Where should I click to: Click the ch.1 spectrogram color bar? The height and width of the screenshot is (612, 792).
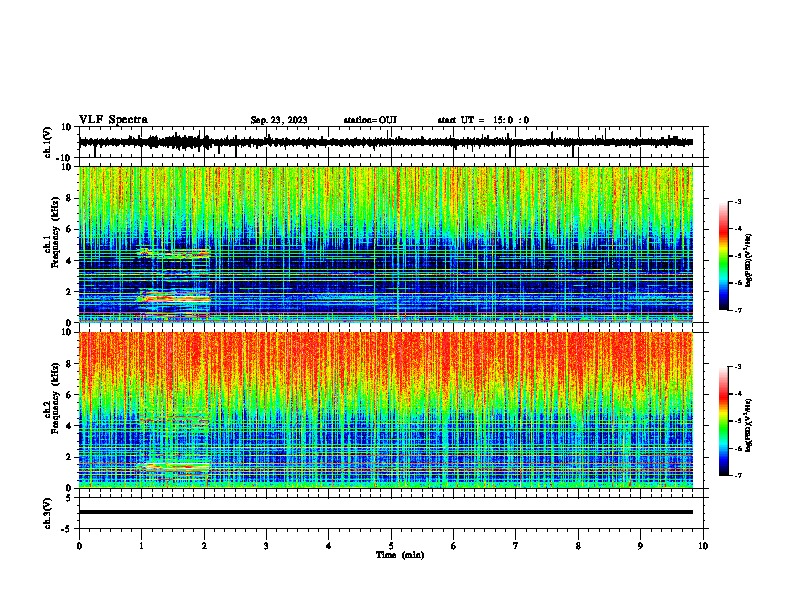[724, 256]
